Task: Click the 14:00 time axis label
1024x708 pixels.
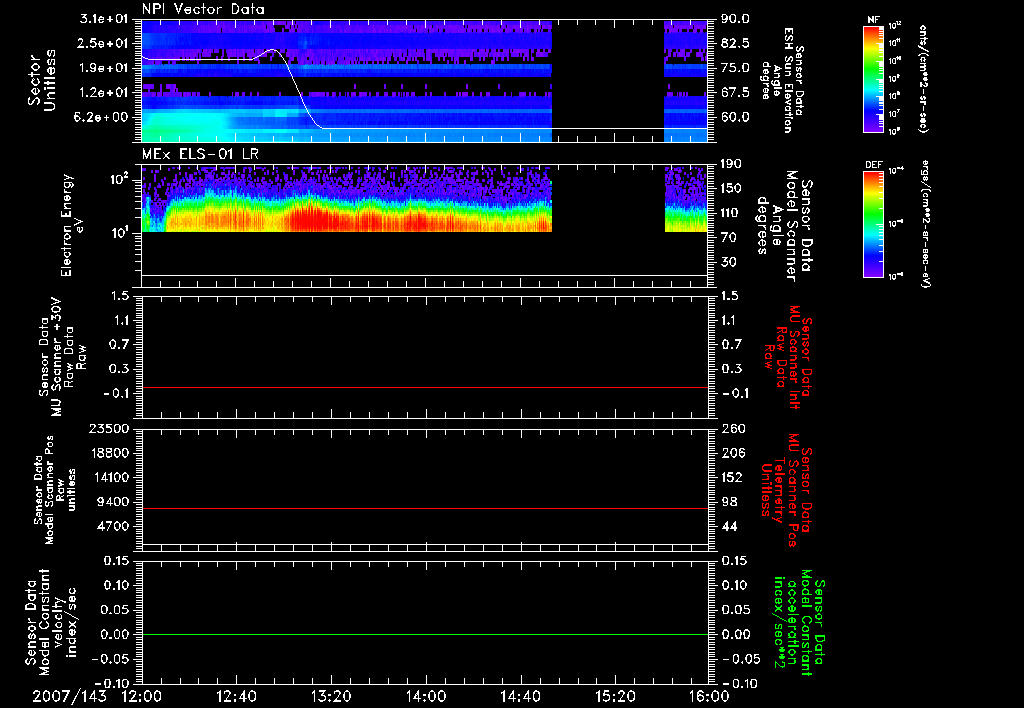Action: (x=426, y=696)
